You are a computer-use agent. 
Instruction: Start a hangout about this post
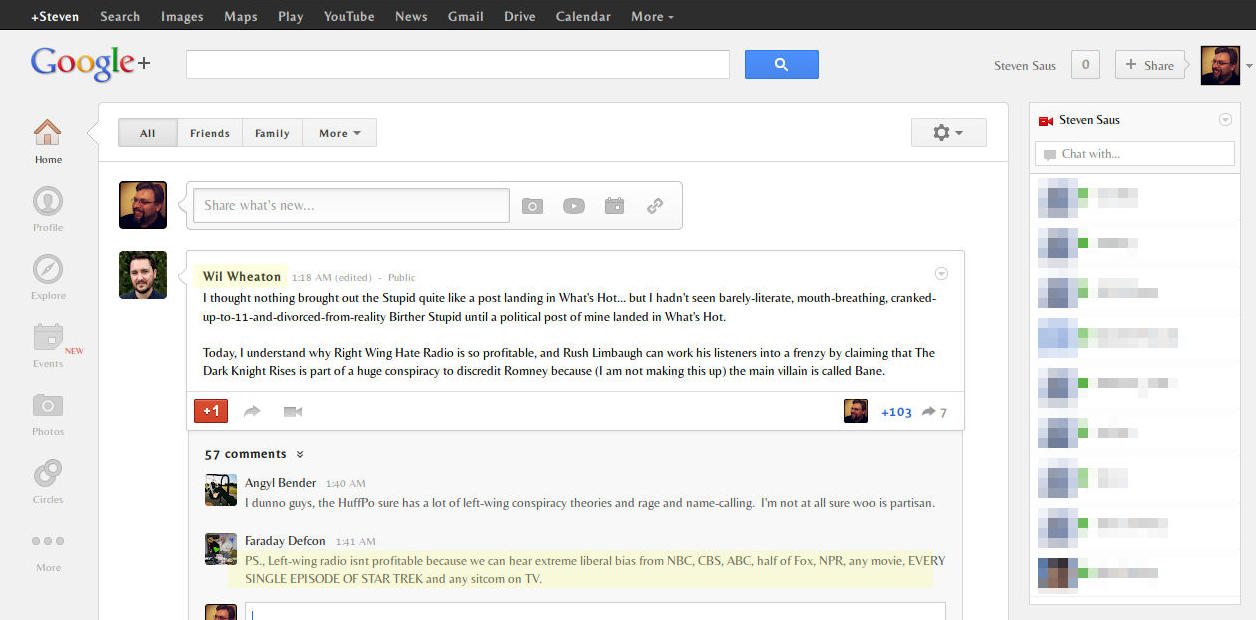293,411
